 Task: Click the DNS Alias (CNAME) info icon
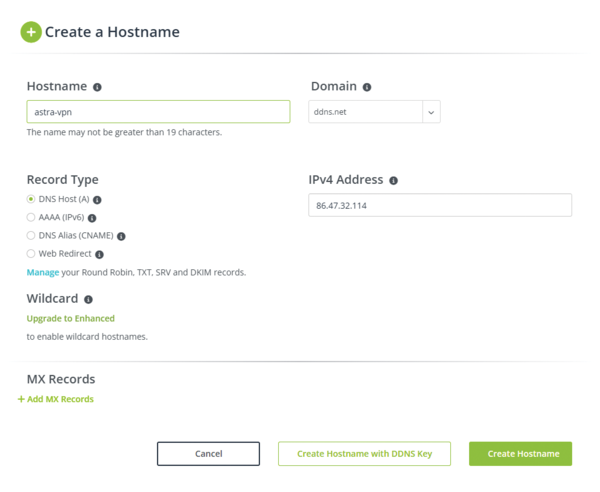[121, 236]
